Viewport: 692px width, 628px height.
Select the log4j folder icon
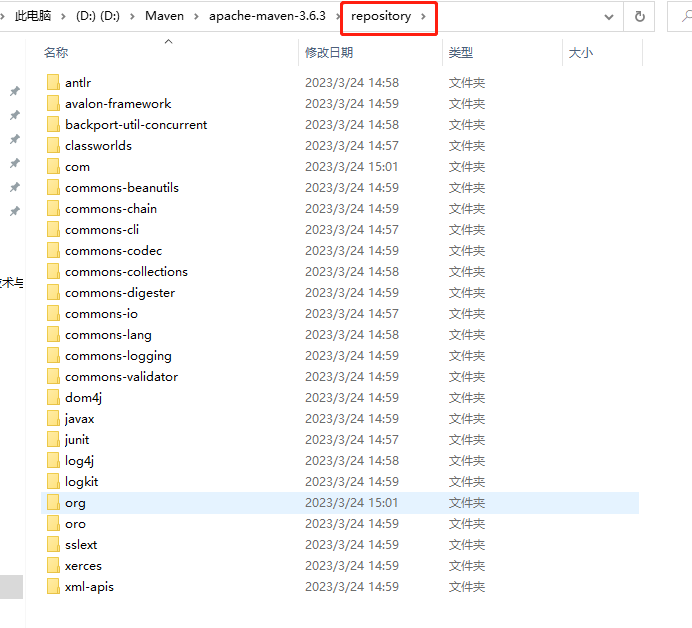(53, 460)
